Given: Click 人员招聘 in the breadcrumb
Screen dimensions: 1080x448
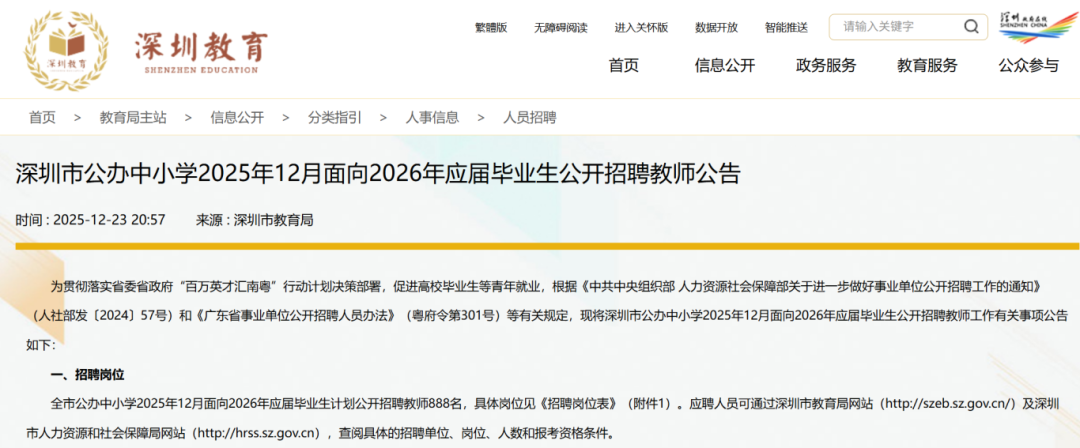Looking at the screenshot, I should click(x=529, y=117).
